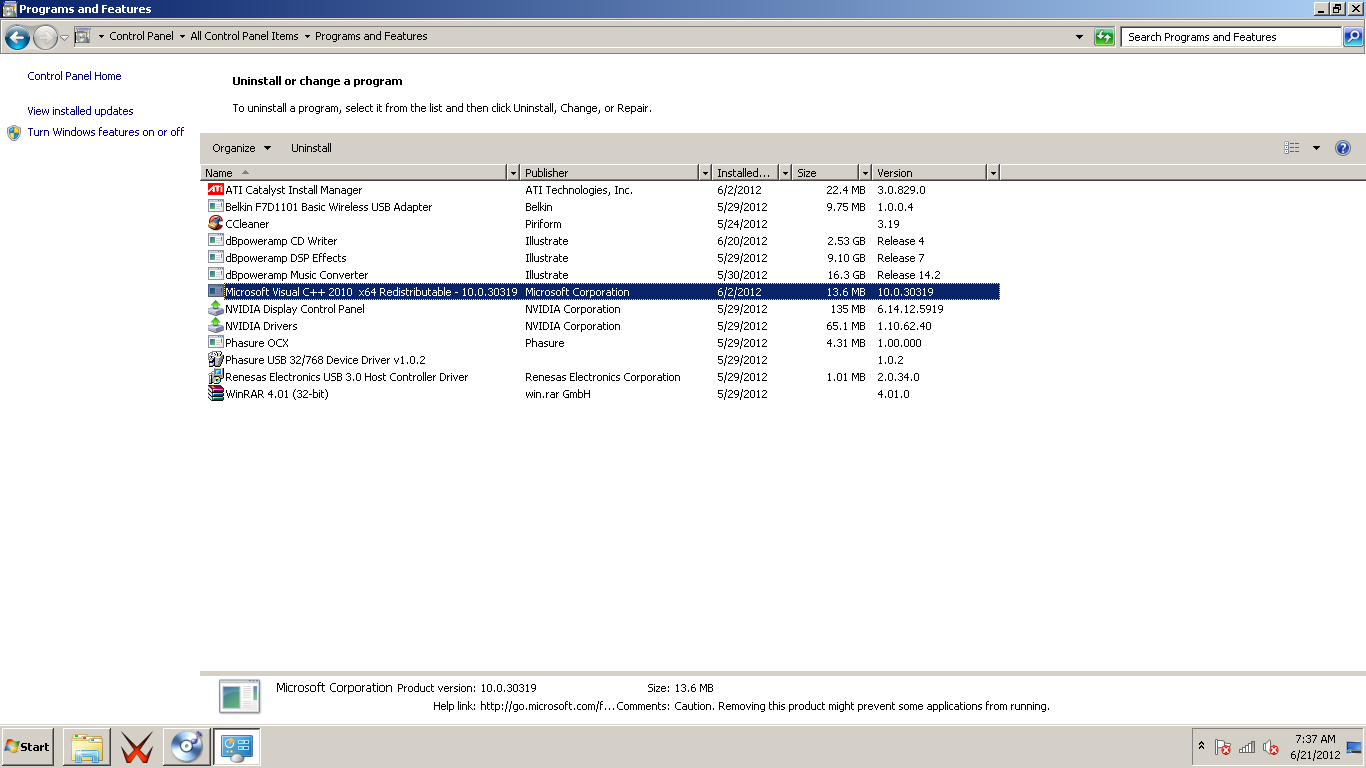Open the view options dropdown arrow

[1316, 148]
